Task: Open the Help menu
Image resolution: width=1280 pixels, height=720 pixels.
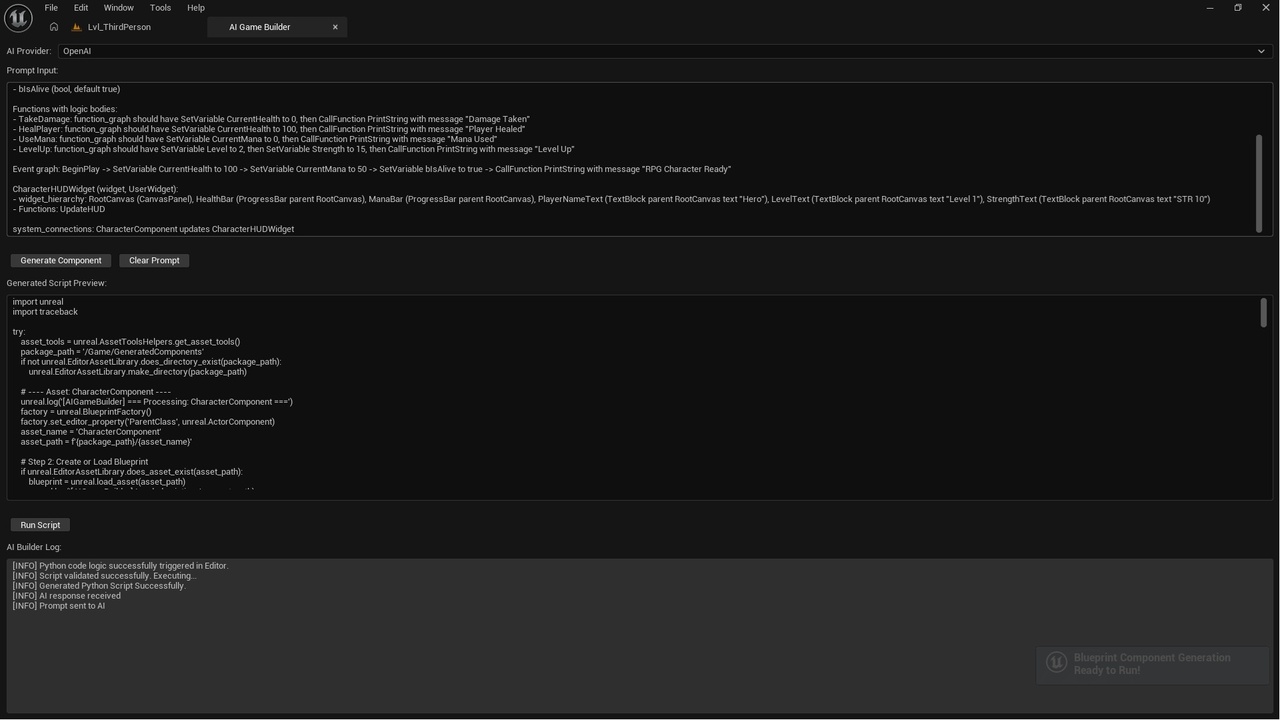Action: pyautogui.click(x=196, y=8)
